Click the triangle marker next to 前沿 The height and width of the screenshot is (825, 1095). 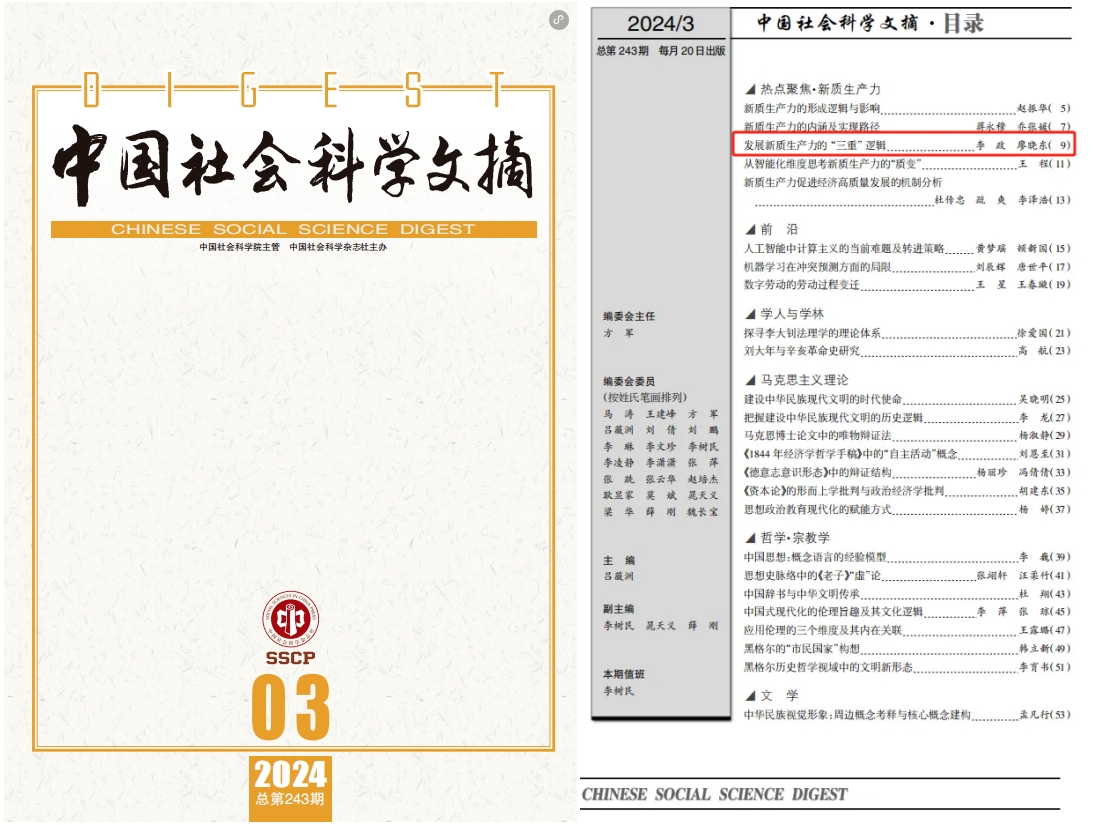pos(750,229)
